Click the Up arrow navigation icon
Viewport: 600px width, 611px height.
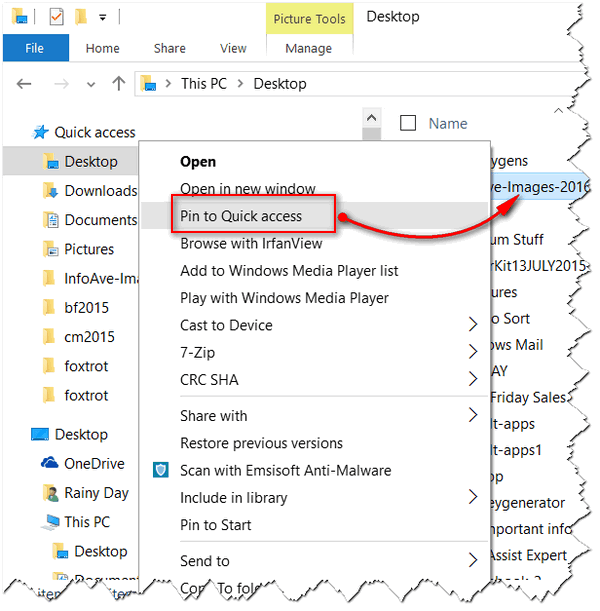click(x=119, y=84)
